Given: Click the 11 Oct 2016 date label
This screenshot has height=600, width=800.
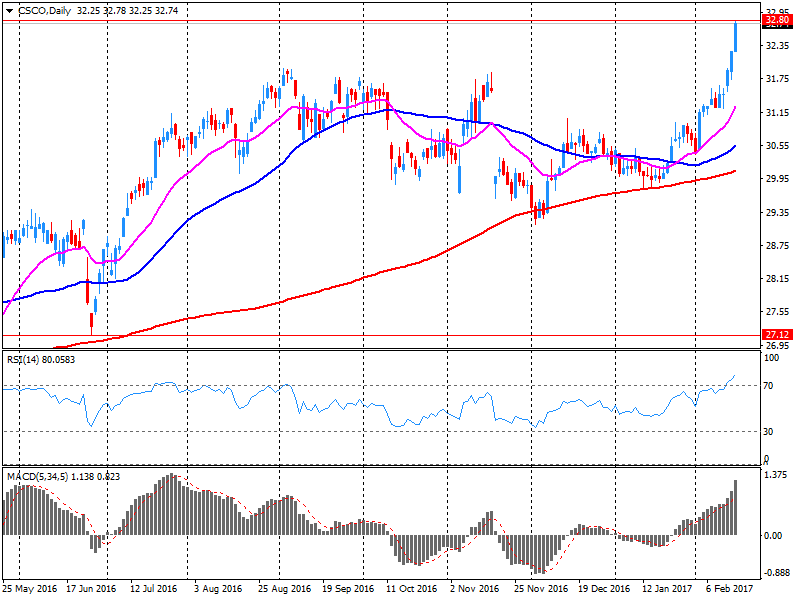Looking at the screenshot, I should [412, 588].
